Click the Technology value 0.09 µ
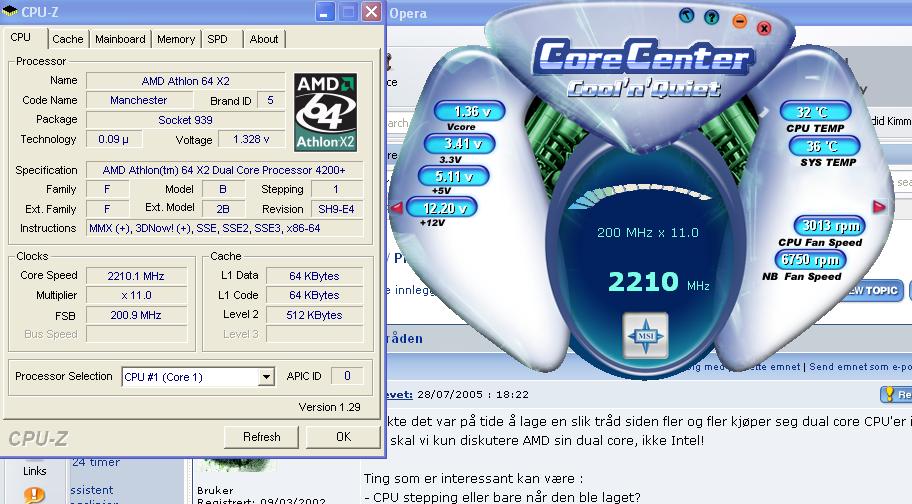This screenshot has height=504, width=912. 113,139
